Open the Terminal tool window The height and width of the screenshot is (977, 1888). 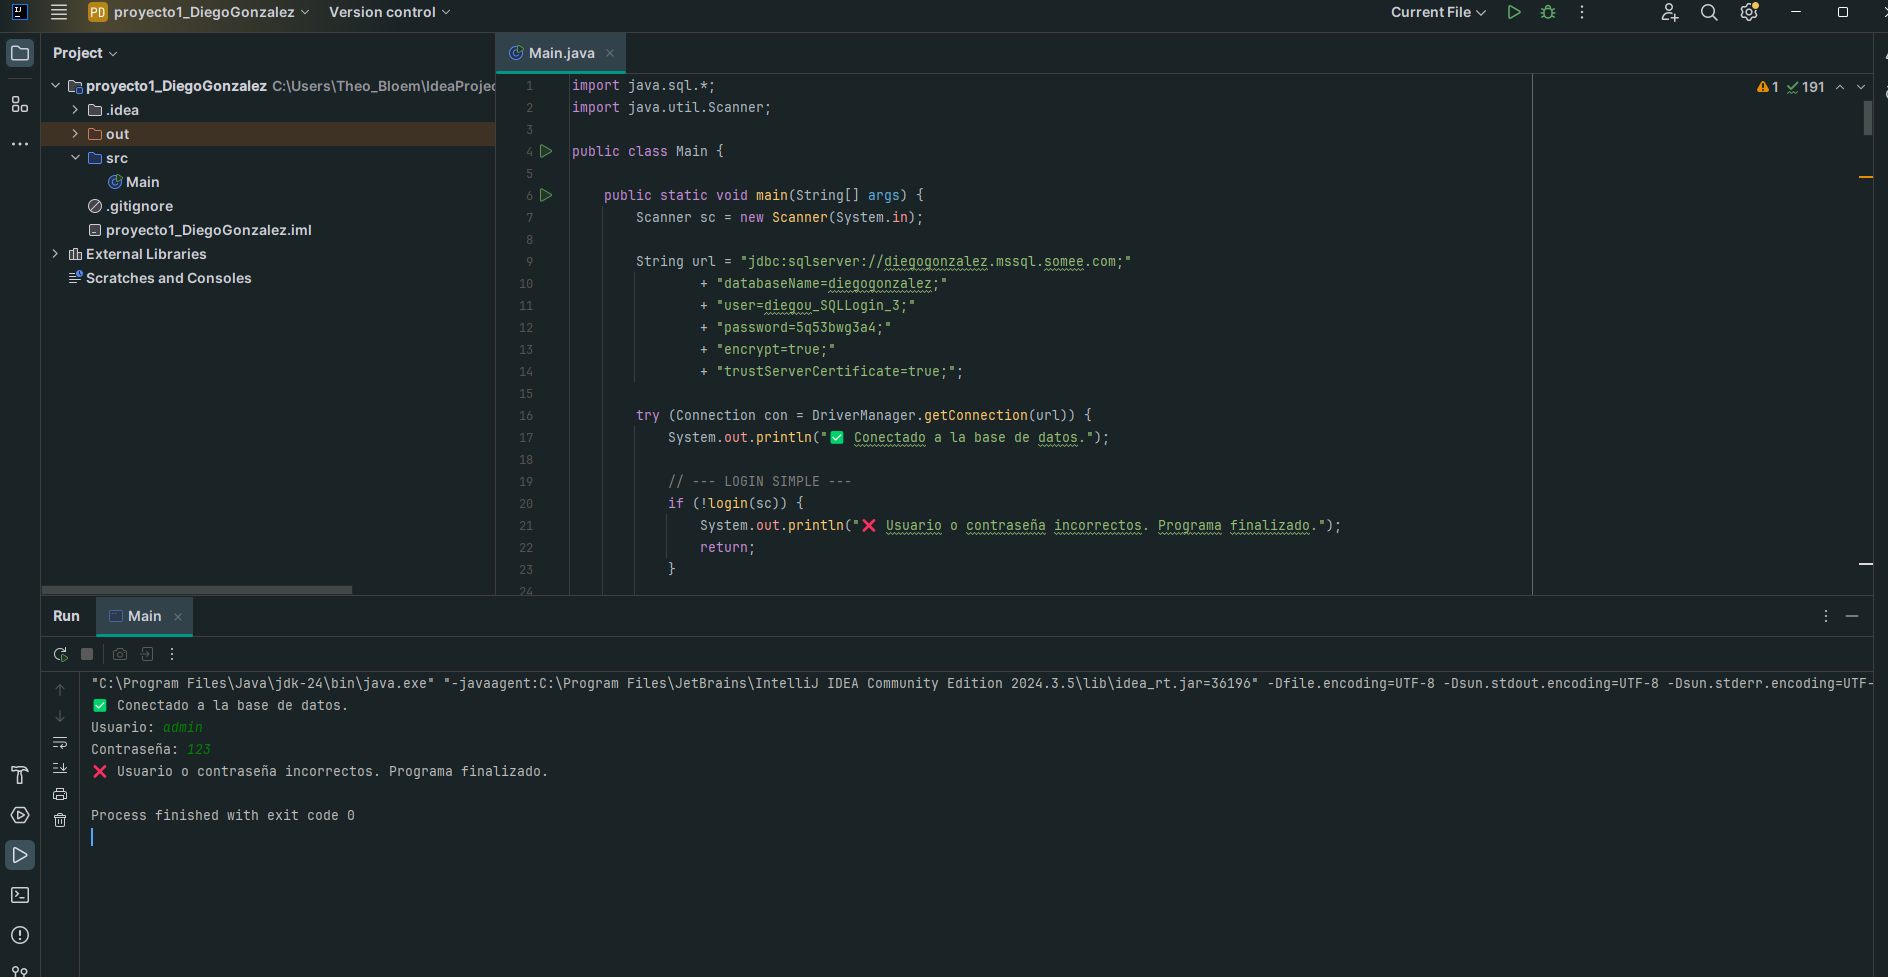(x=20, y=895)
